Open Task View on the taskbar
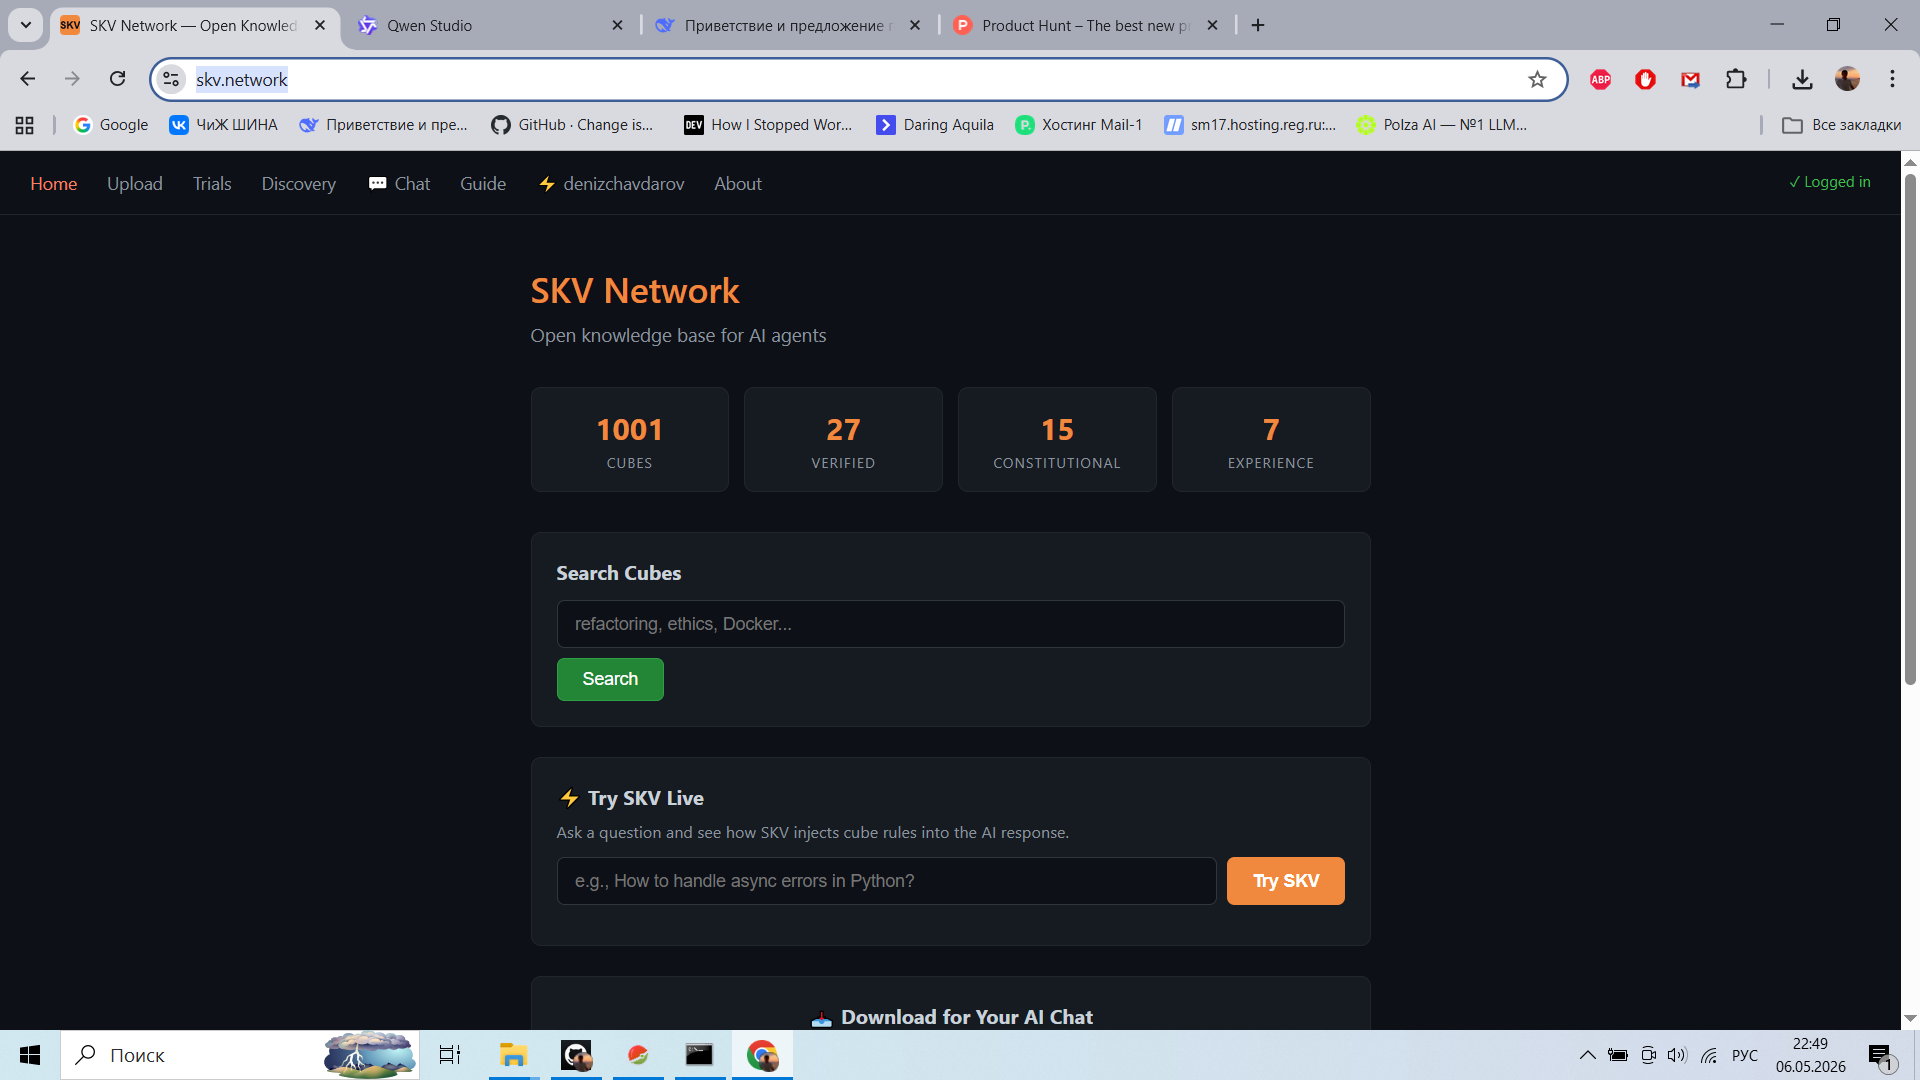 450,1055
